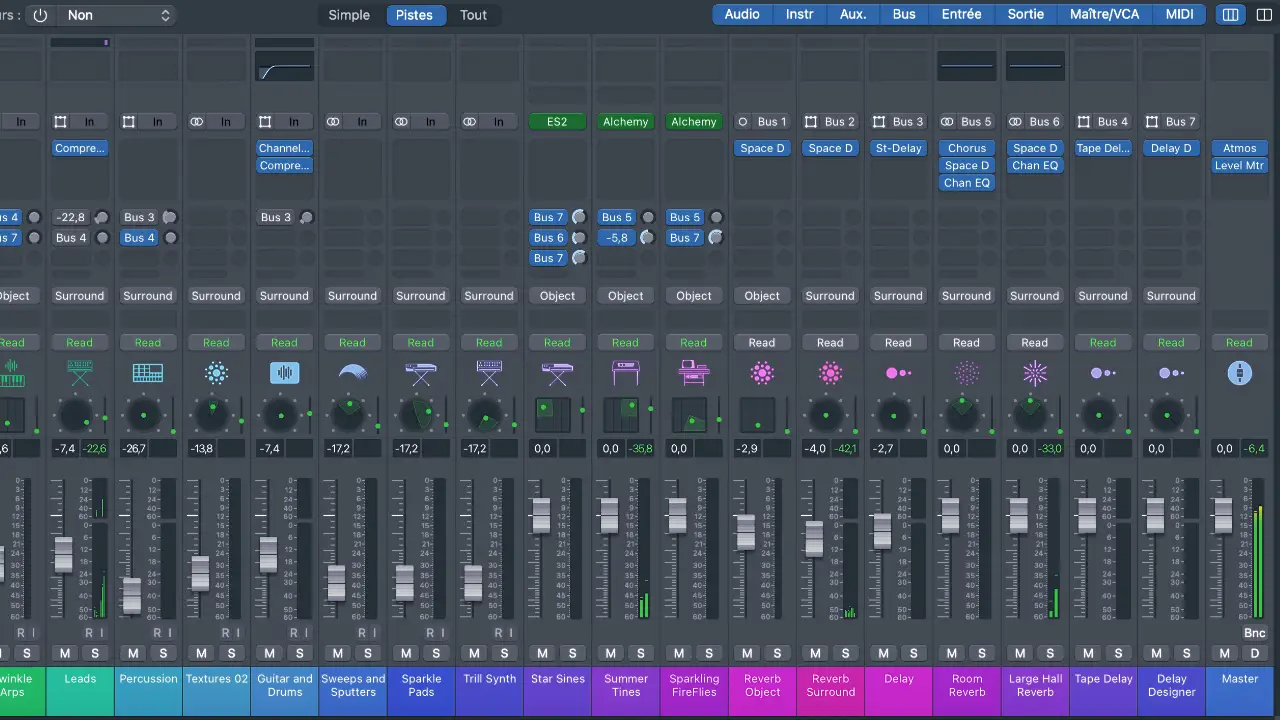The width and height of the screenshot is (1280, 720).
Task: Open the Alchemy instrument slot on Summer Tines
Action: point(625,121)
